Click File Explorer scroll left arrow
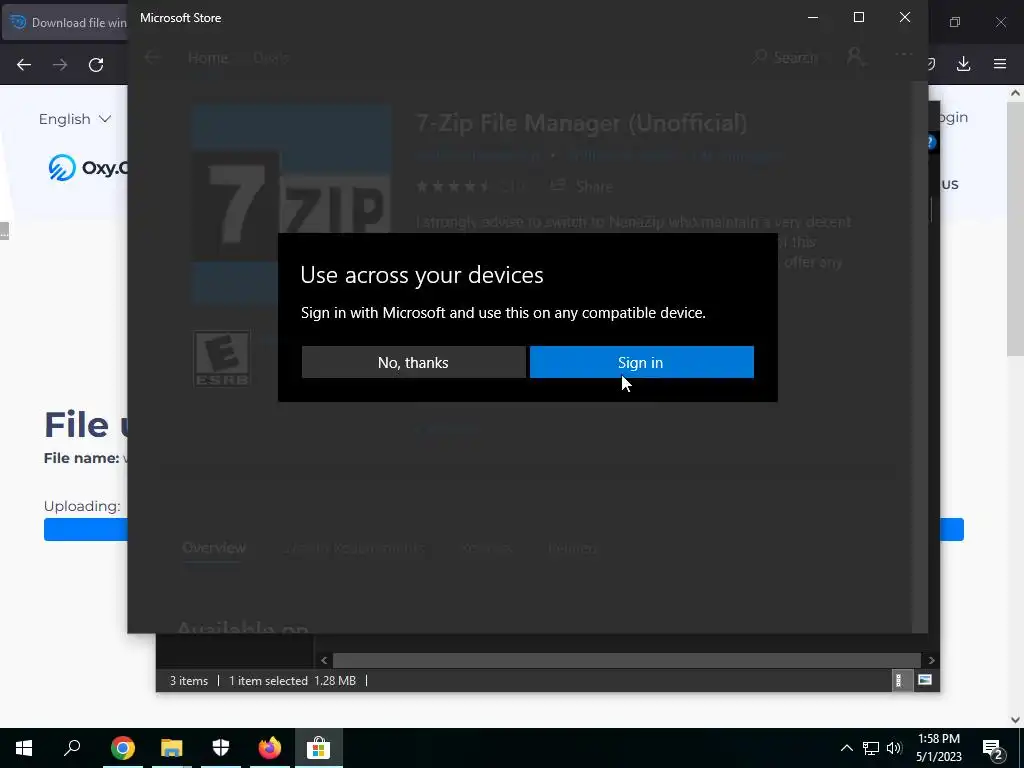Screen dimensions: 1024x768 [x=324, y=660]
